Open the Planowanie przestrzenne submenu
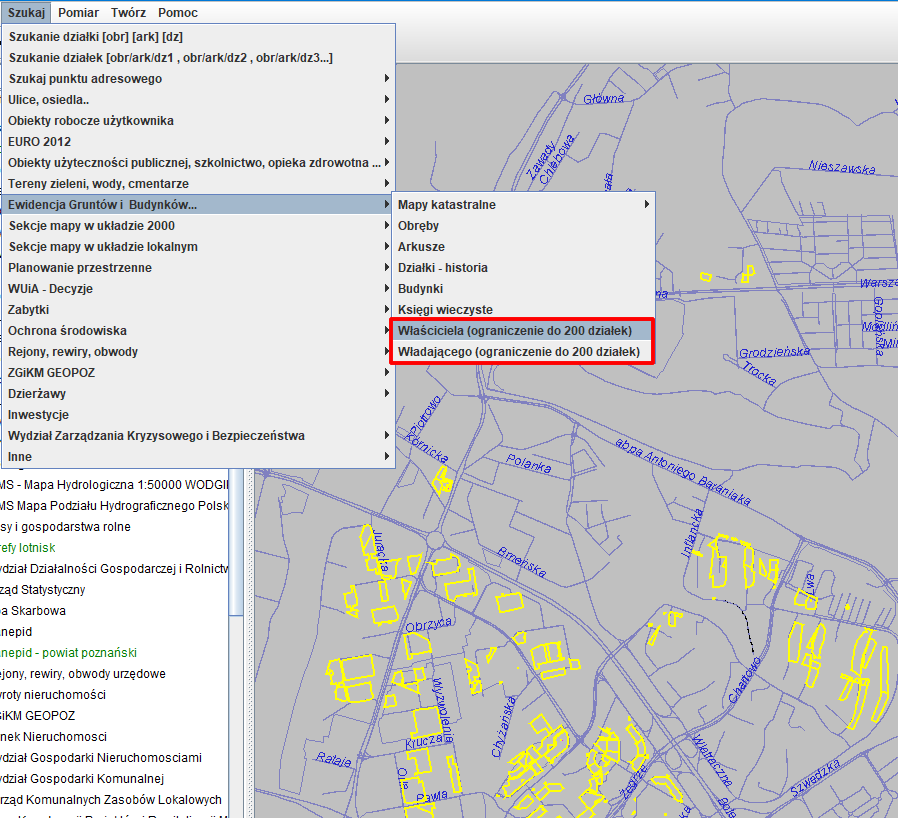The height and width of the screenshot is (818, 898). coord(80,268)
